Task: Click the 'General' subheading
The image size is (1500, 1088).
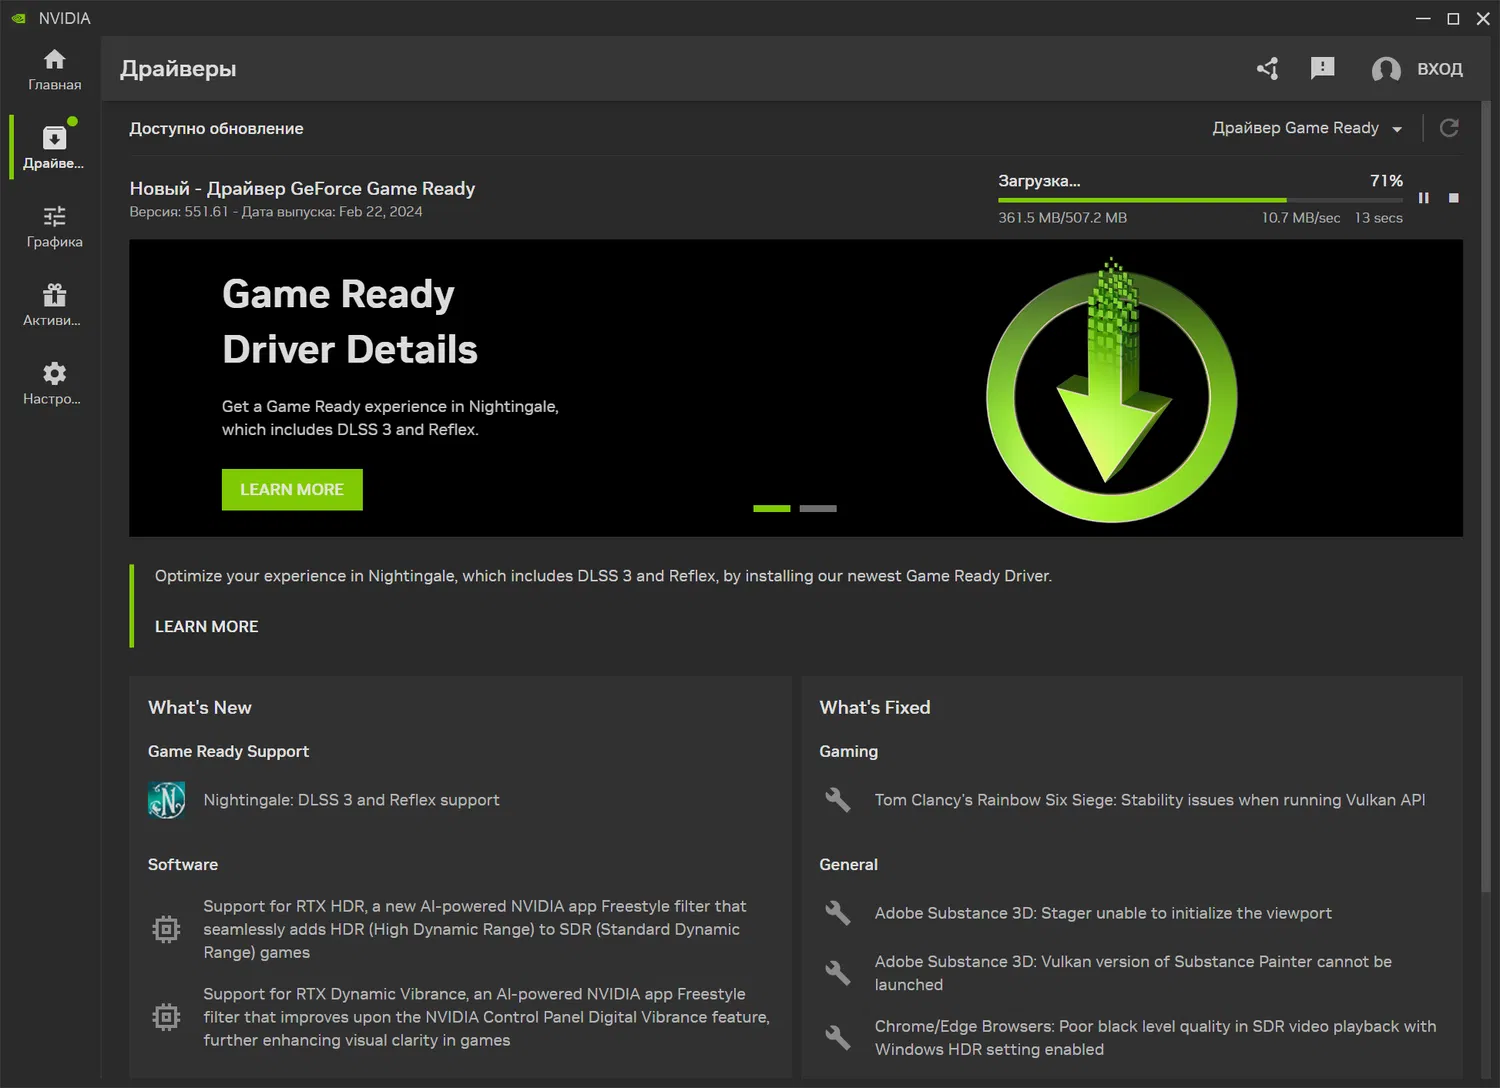Action: [848, 864]
